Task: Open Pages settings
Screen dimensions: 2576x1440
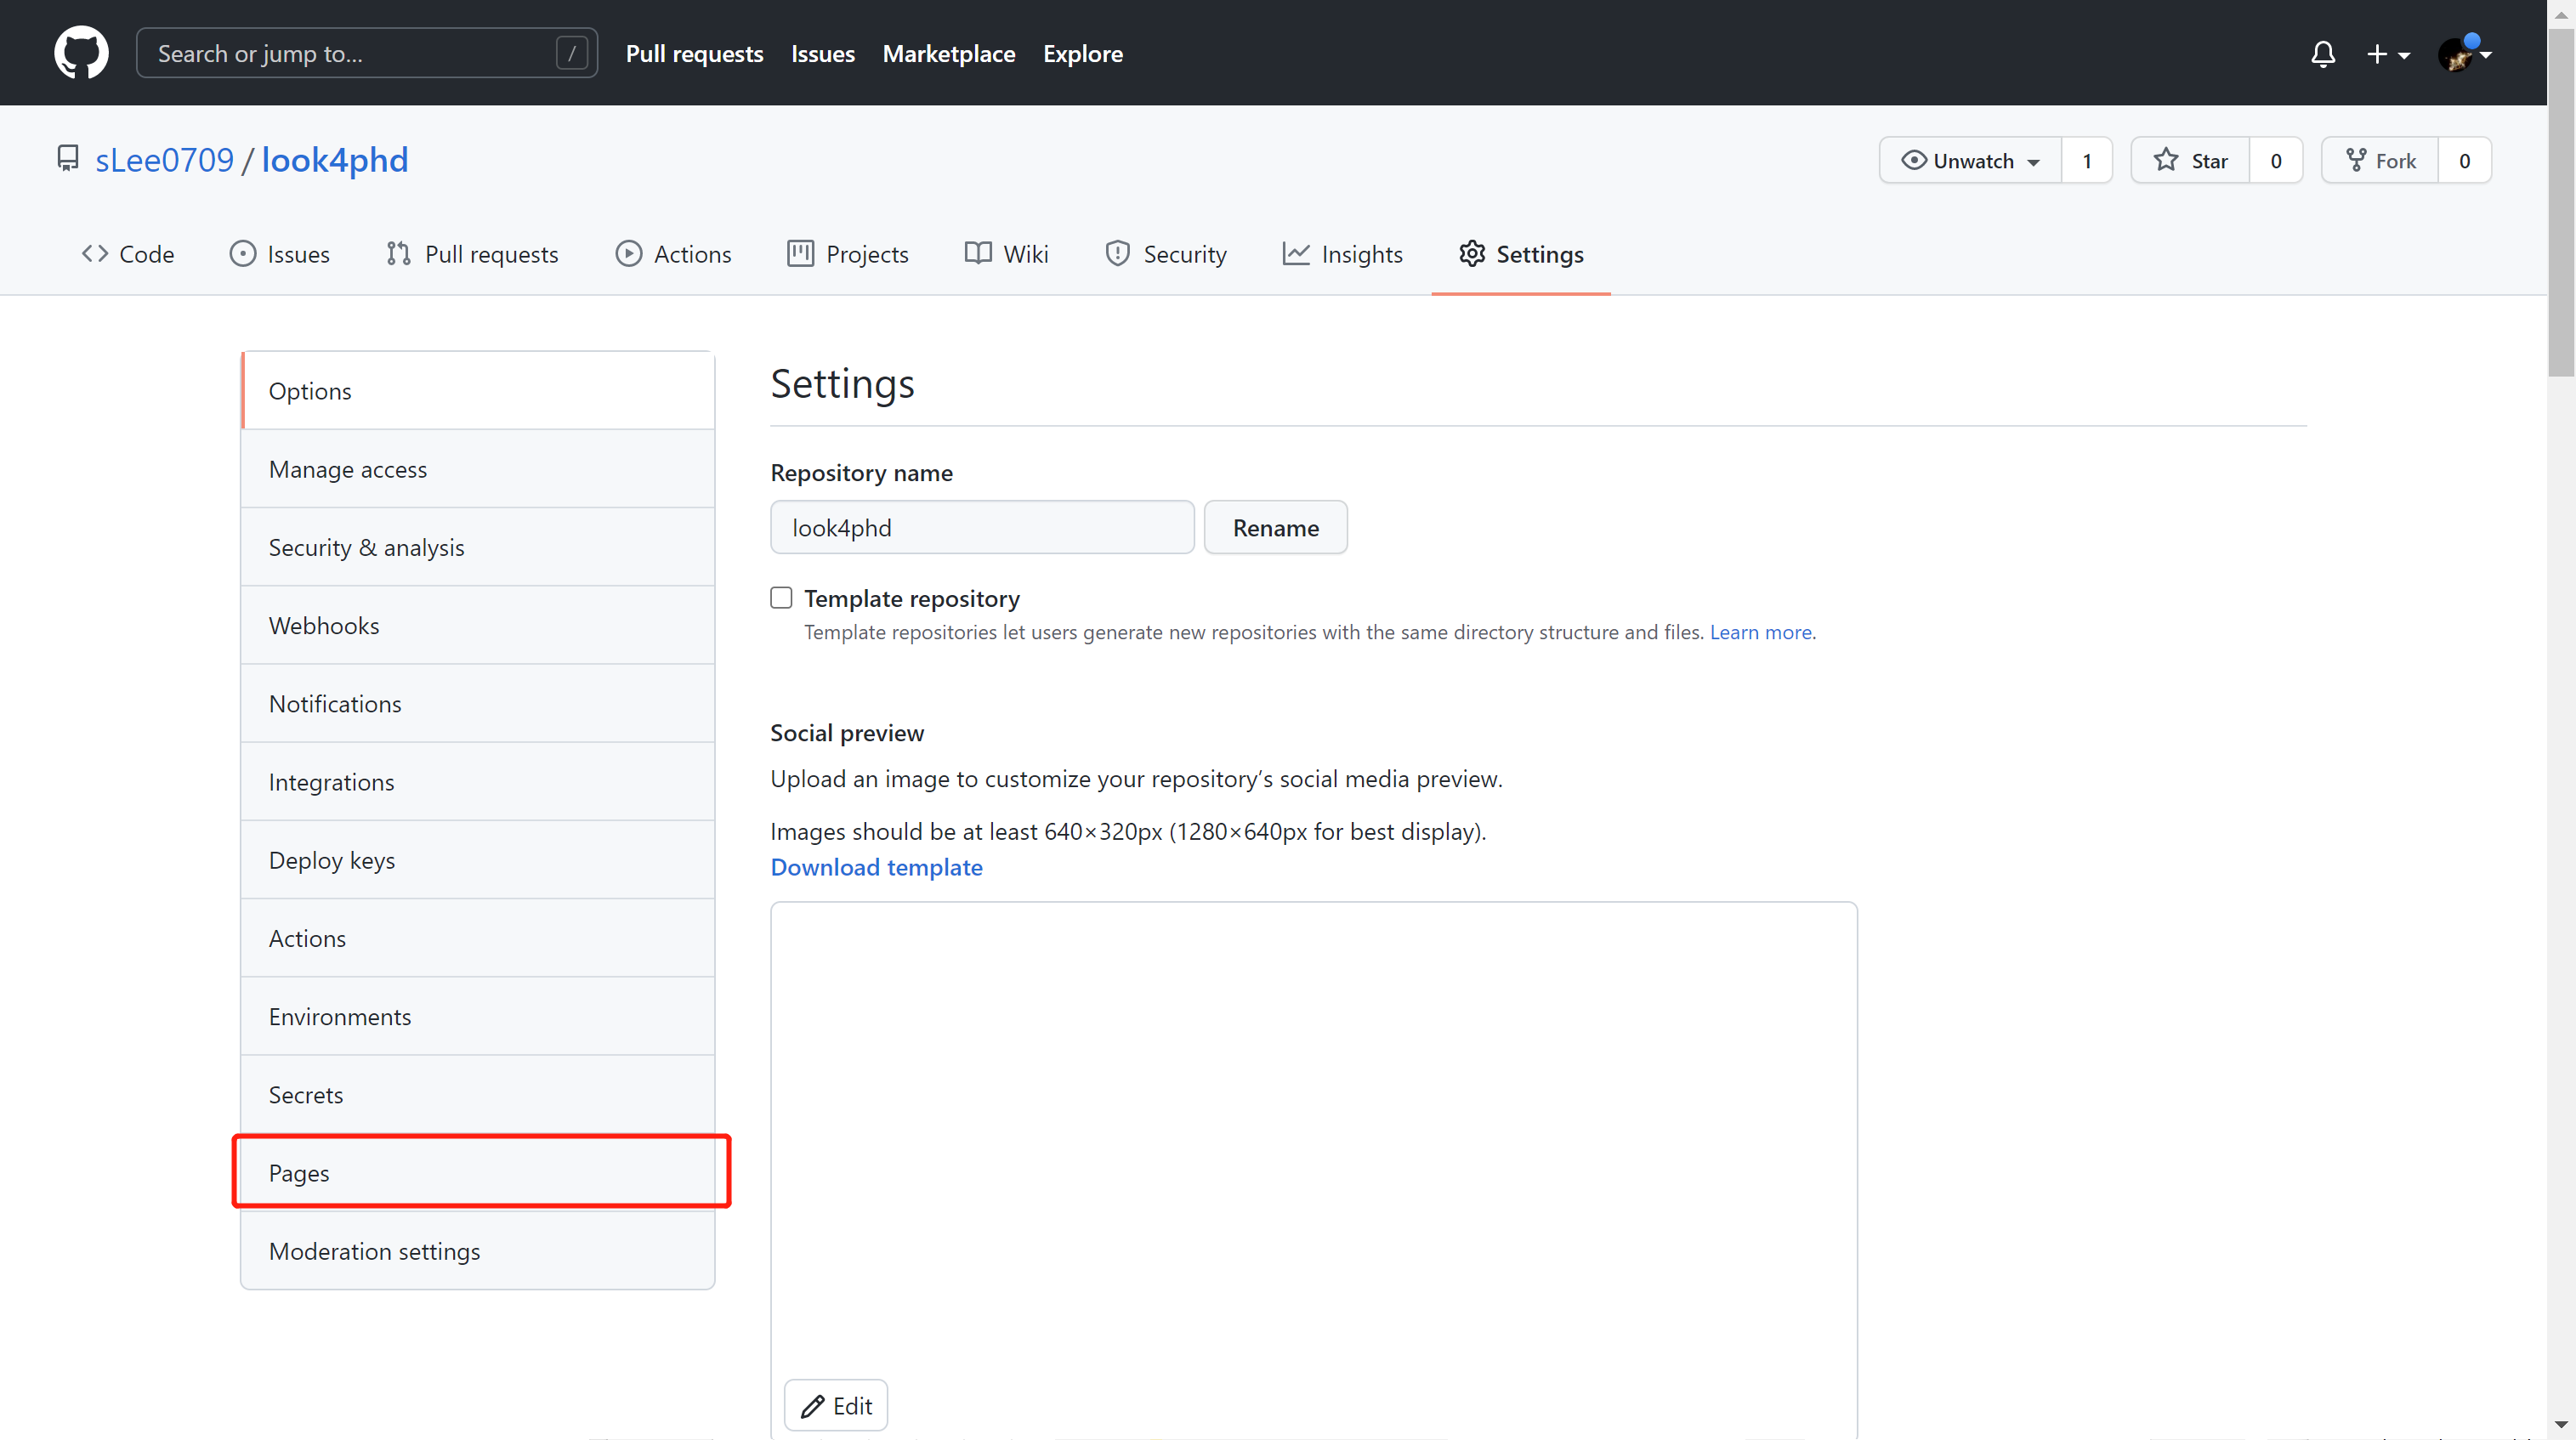Action: [478, 1173]
